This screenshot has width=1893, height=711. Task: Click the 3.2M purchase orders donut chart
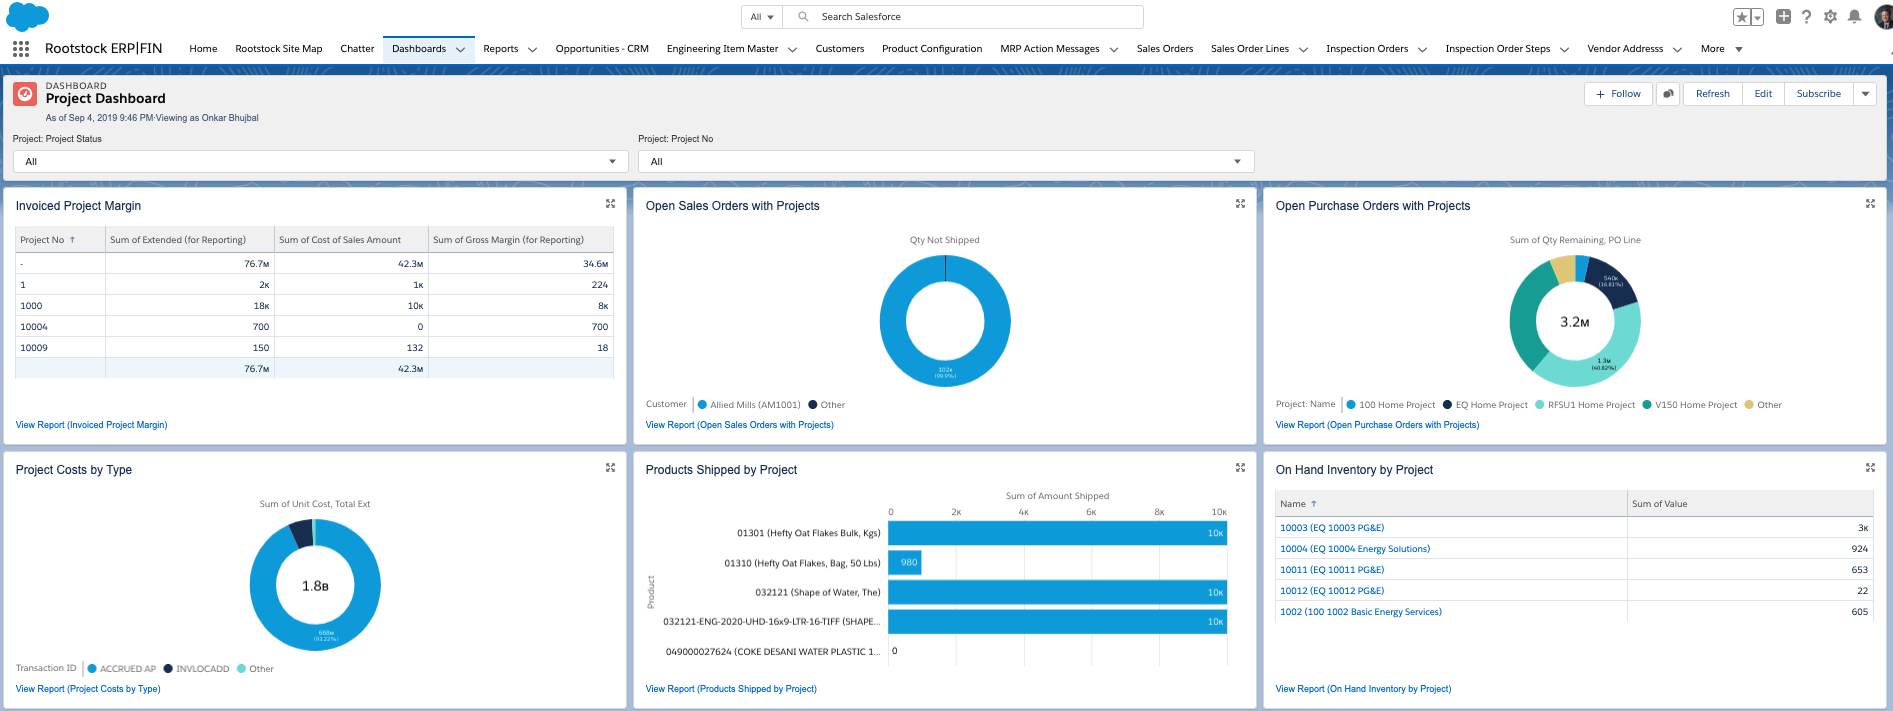pos(1574,321)
